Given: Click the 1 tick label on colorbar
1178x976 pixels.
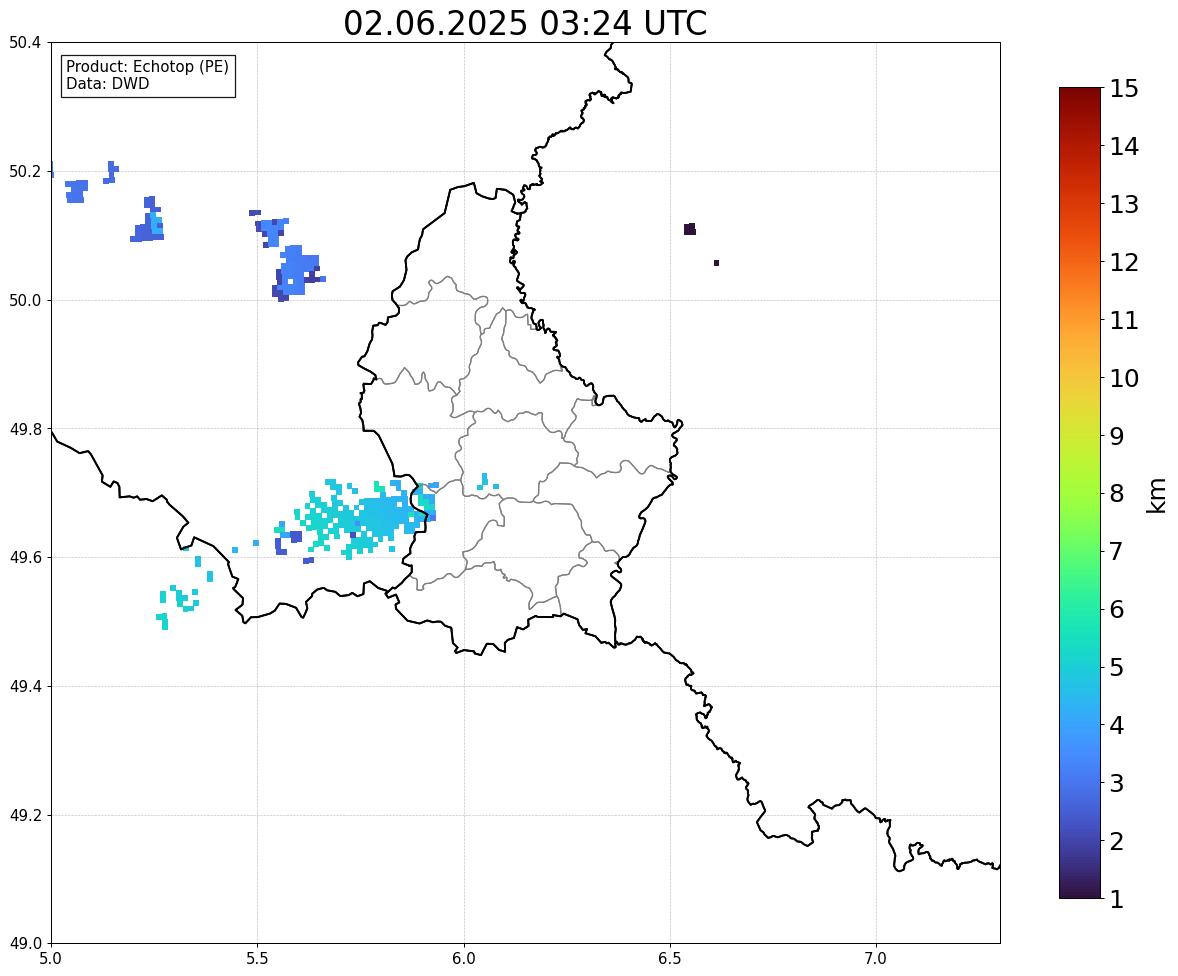Looking at the screenshot, I should click(1116, 898).
